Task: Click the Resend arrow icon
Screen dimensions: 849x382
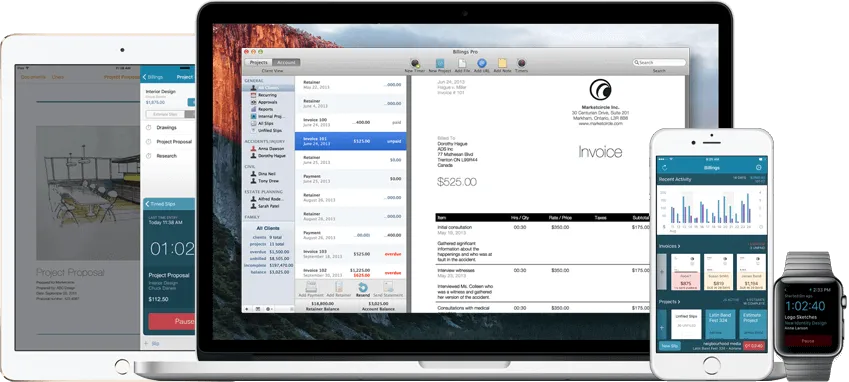Action: 363,288
